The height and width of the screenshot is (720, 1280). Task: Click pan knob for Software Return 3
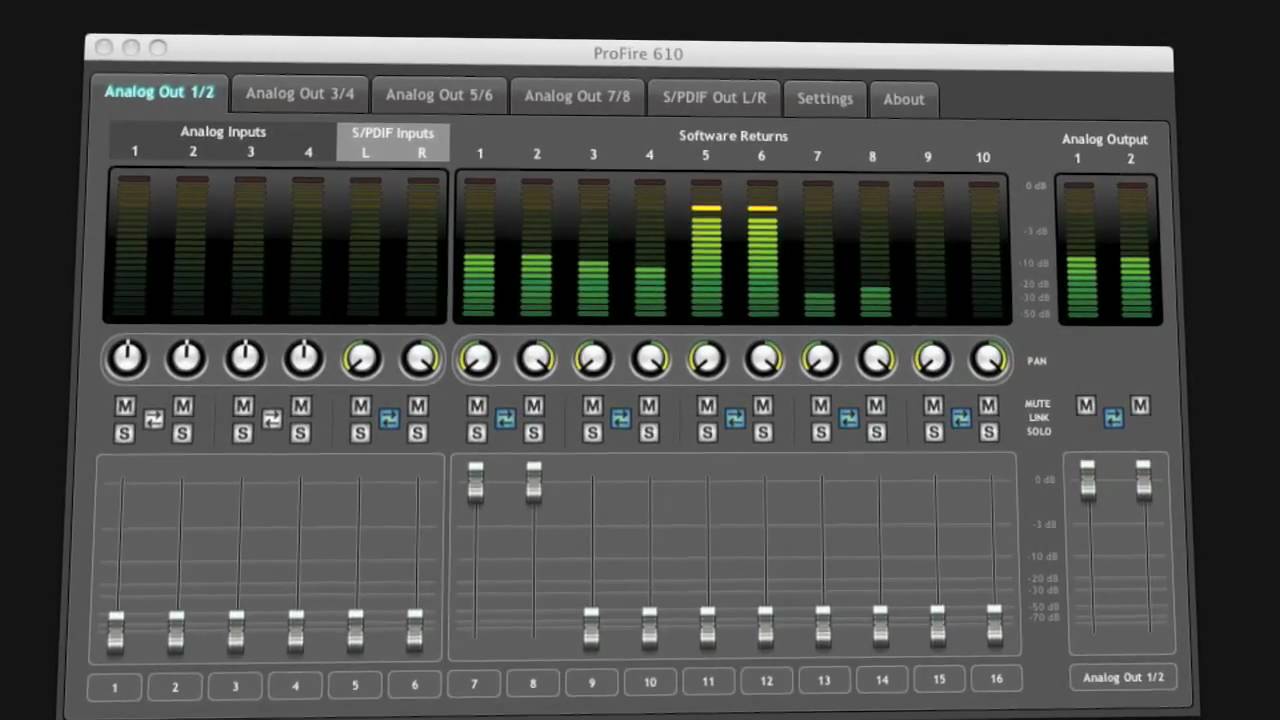pyautogui.click(x=593, y=359)
